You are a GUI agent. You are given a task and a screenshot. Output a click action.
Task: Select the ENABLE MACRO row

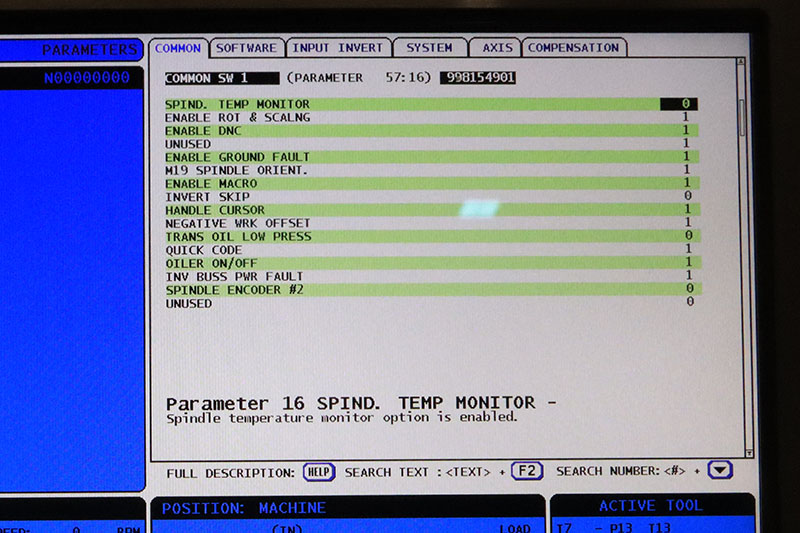pos(432,184)
